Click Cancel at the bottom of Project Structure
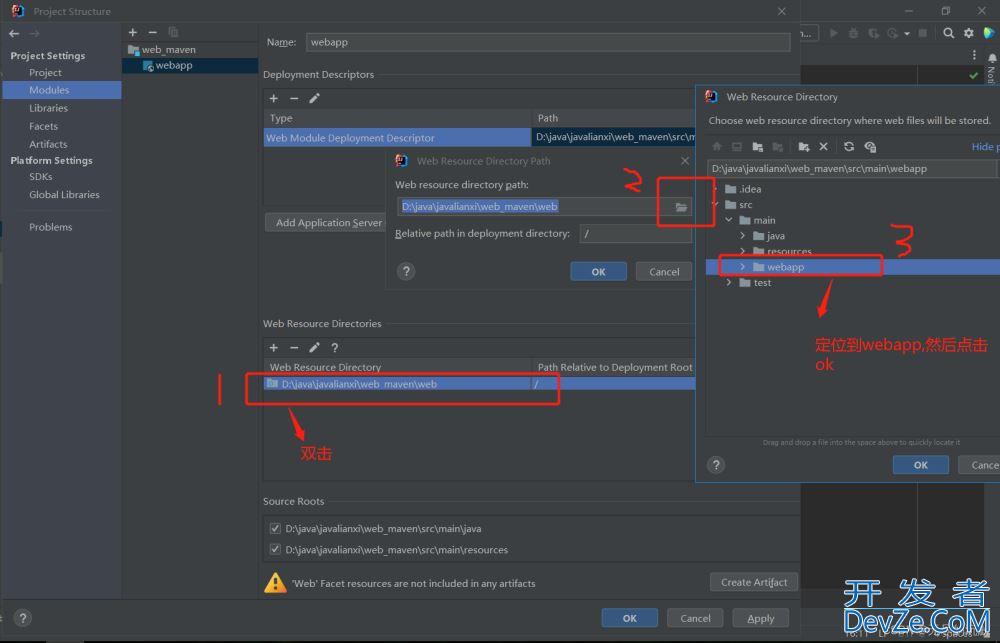Screen dimensions: 1000x643 tap(695, 618)
